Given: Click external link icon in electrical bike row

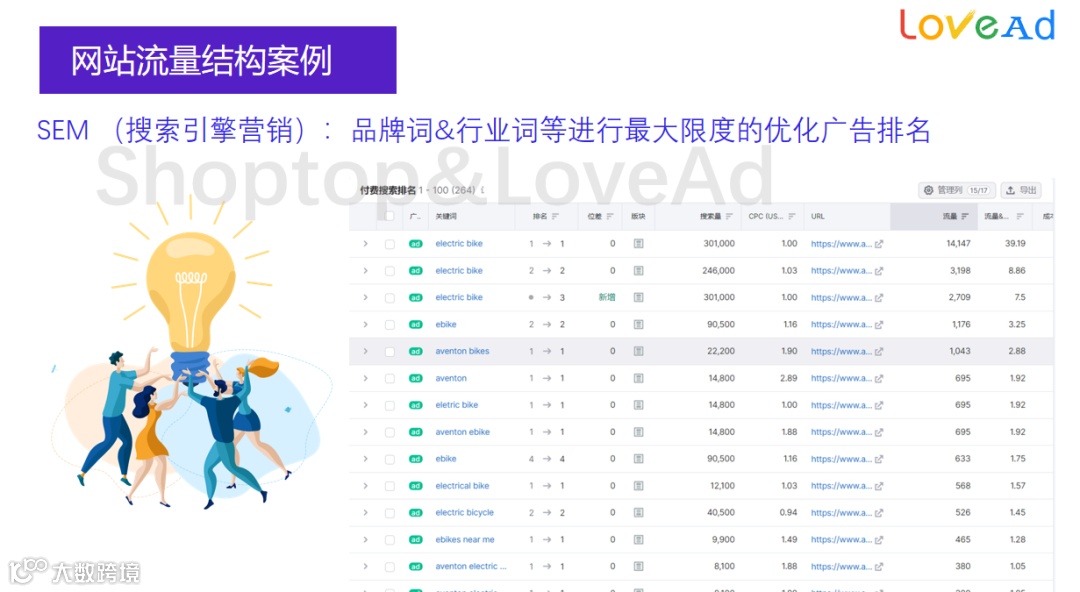Looking at the screenshot, I should 879,486.
